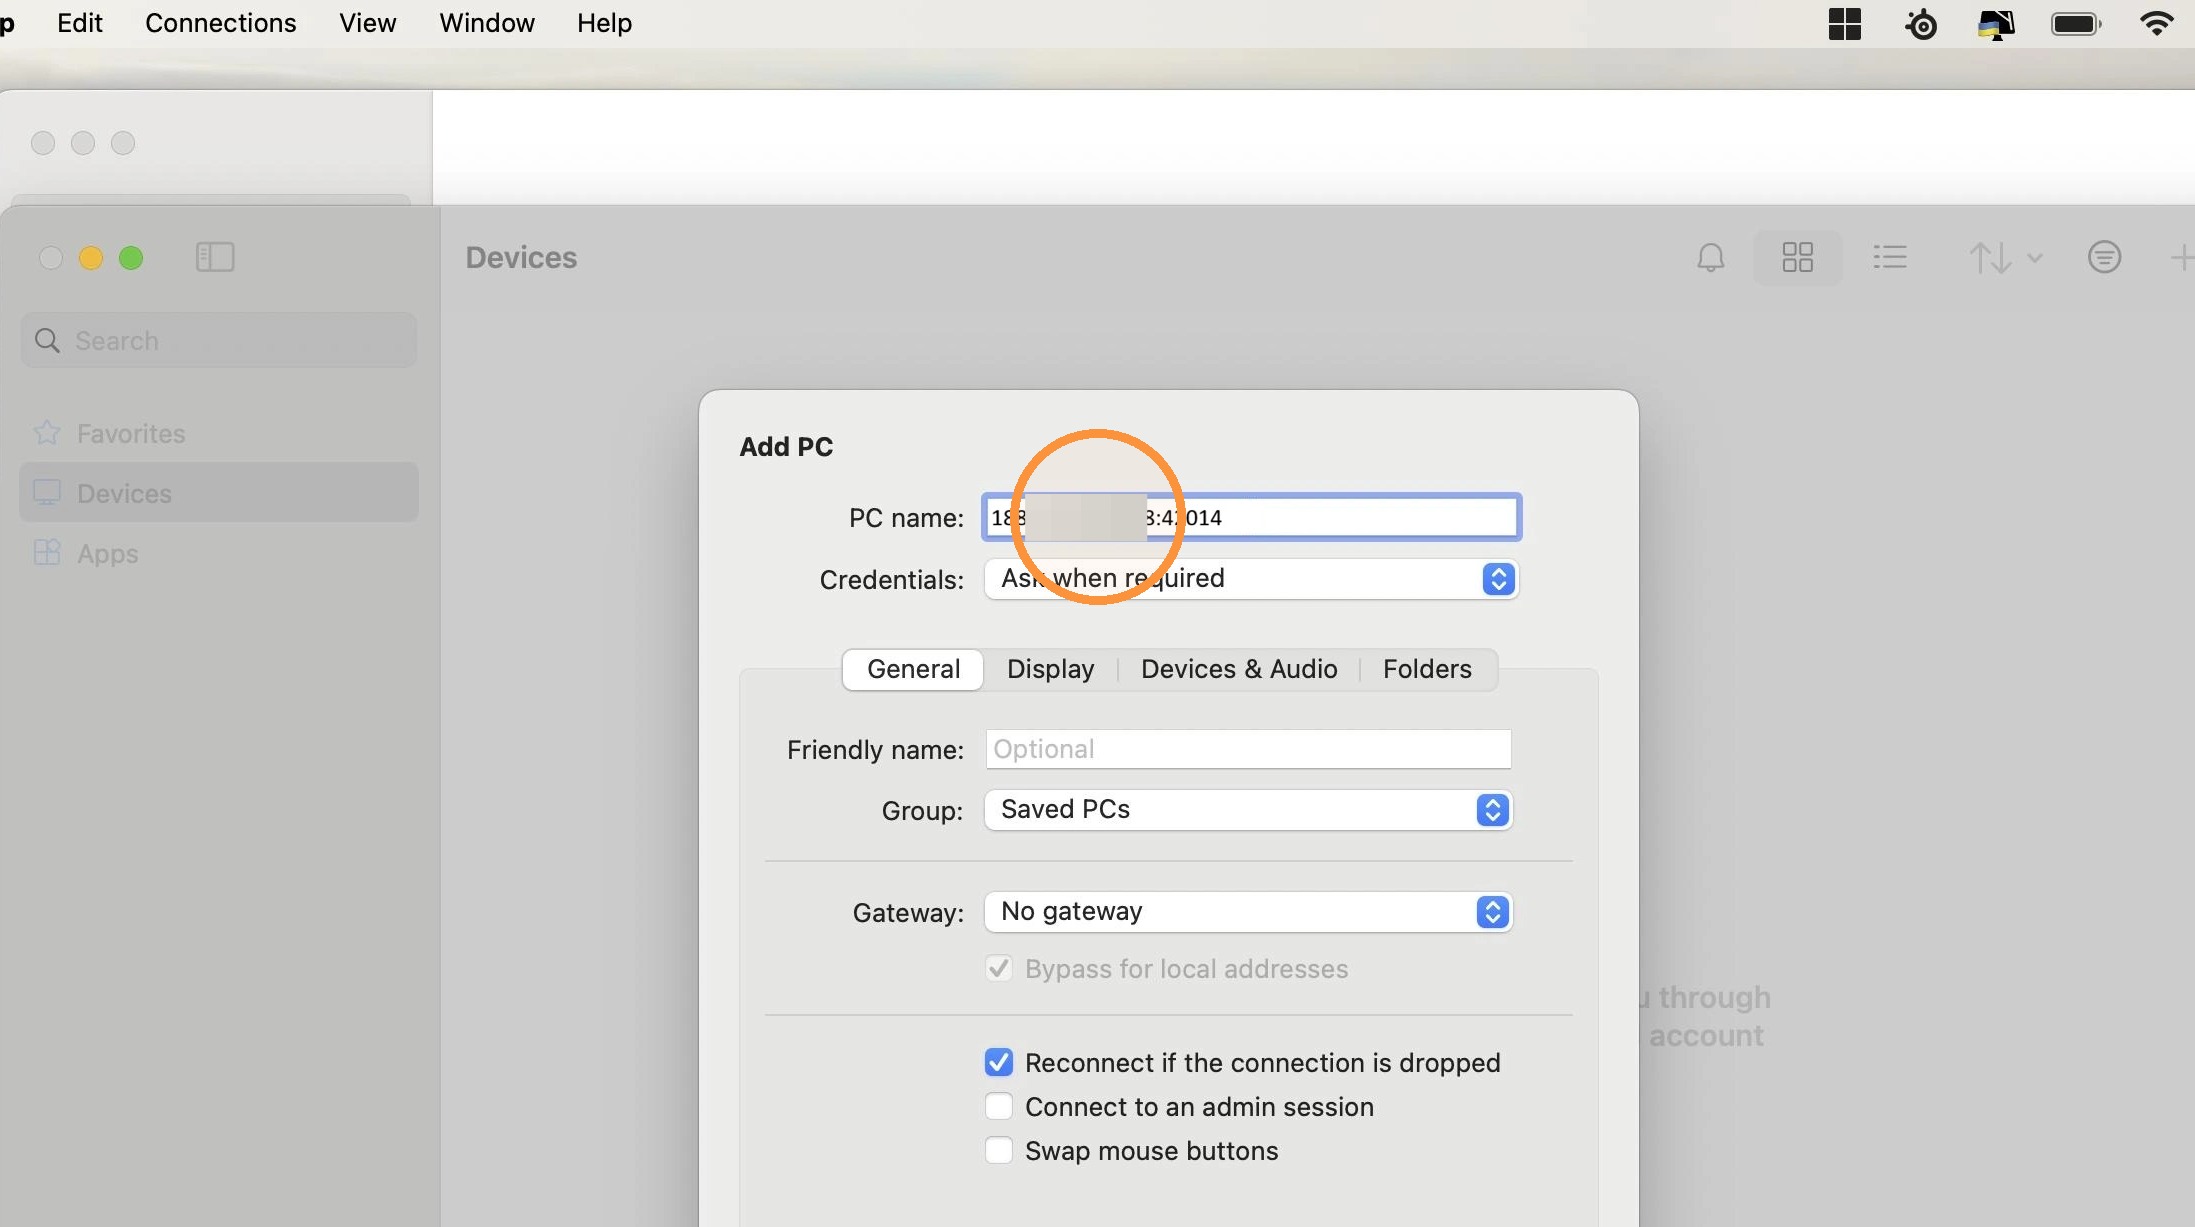Image resolution: width=2195 pixels, height=1227 pixels.
Task: Enable Swap mouse buttons checkbox
Action: coord(998,1150)
